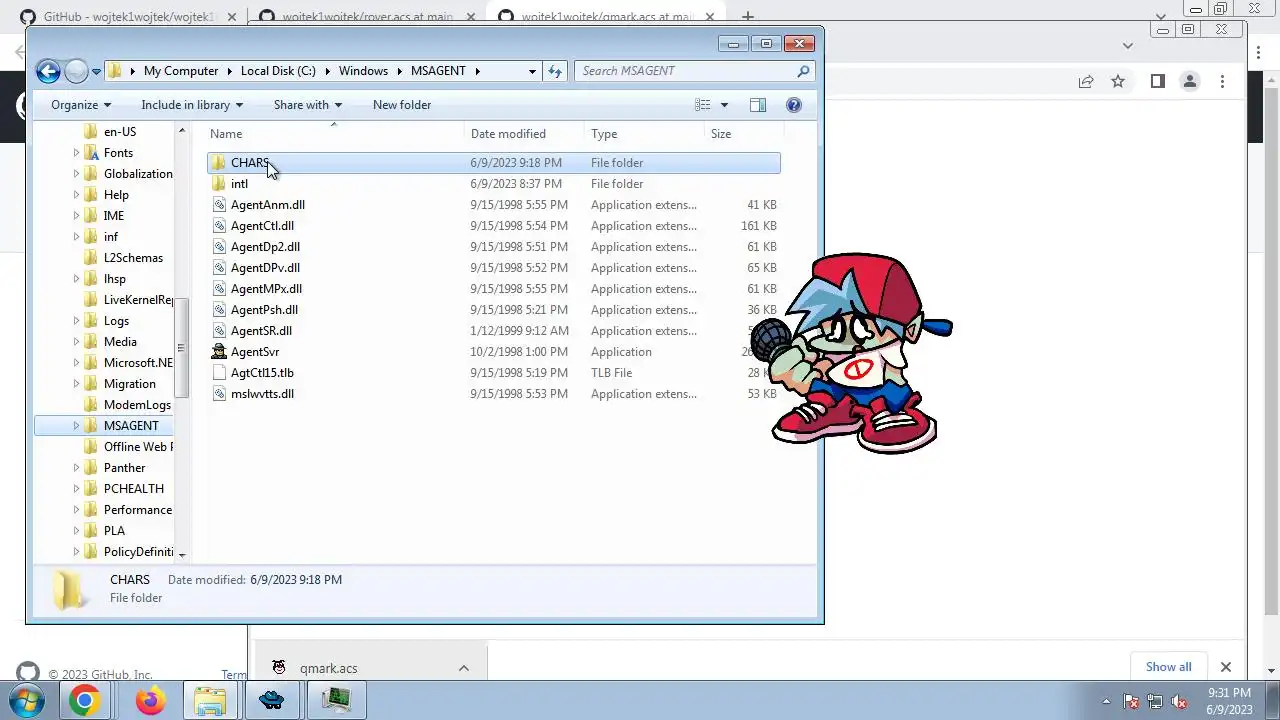1280x720 pixels.
Task: Click the refresh icon beside address bar
Action: click(x=555, y=71)
